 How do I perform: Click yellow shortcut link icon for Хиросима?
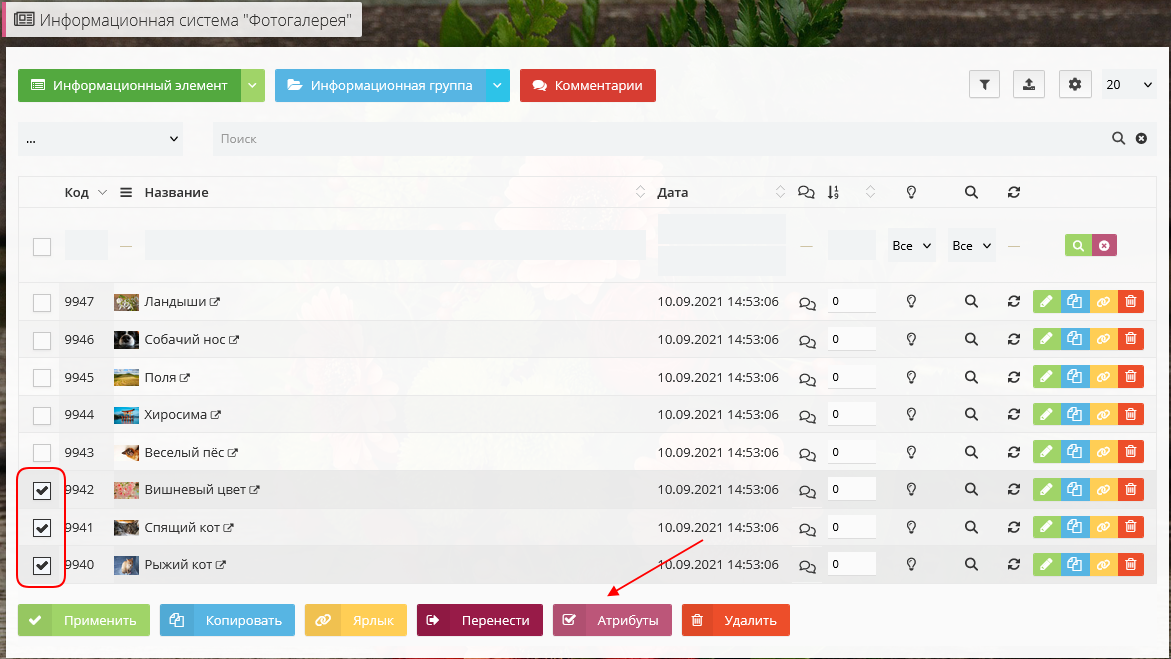tap(1102, 415)
